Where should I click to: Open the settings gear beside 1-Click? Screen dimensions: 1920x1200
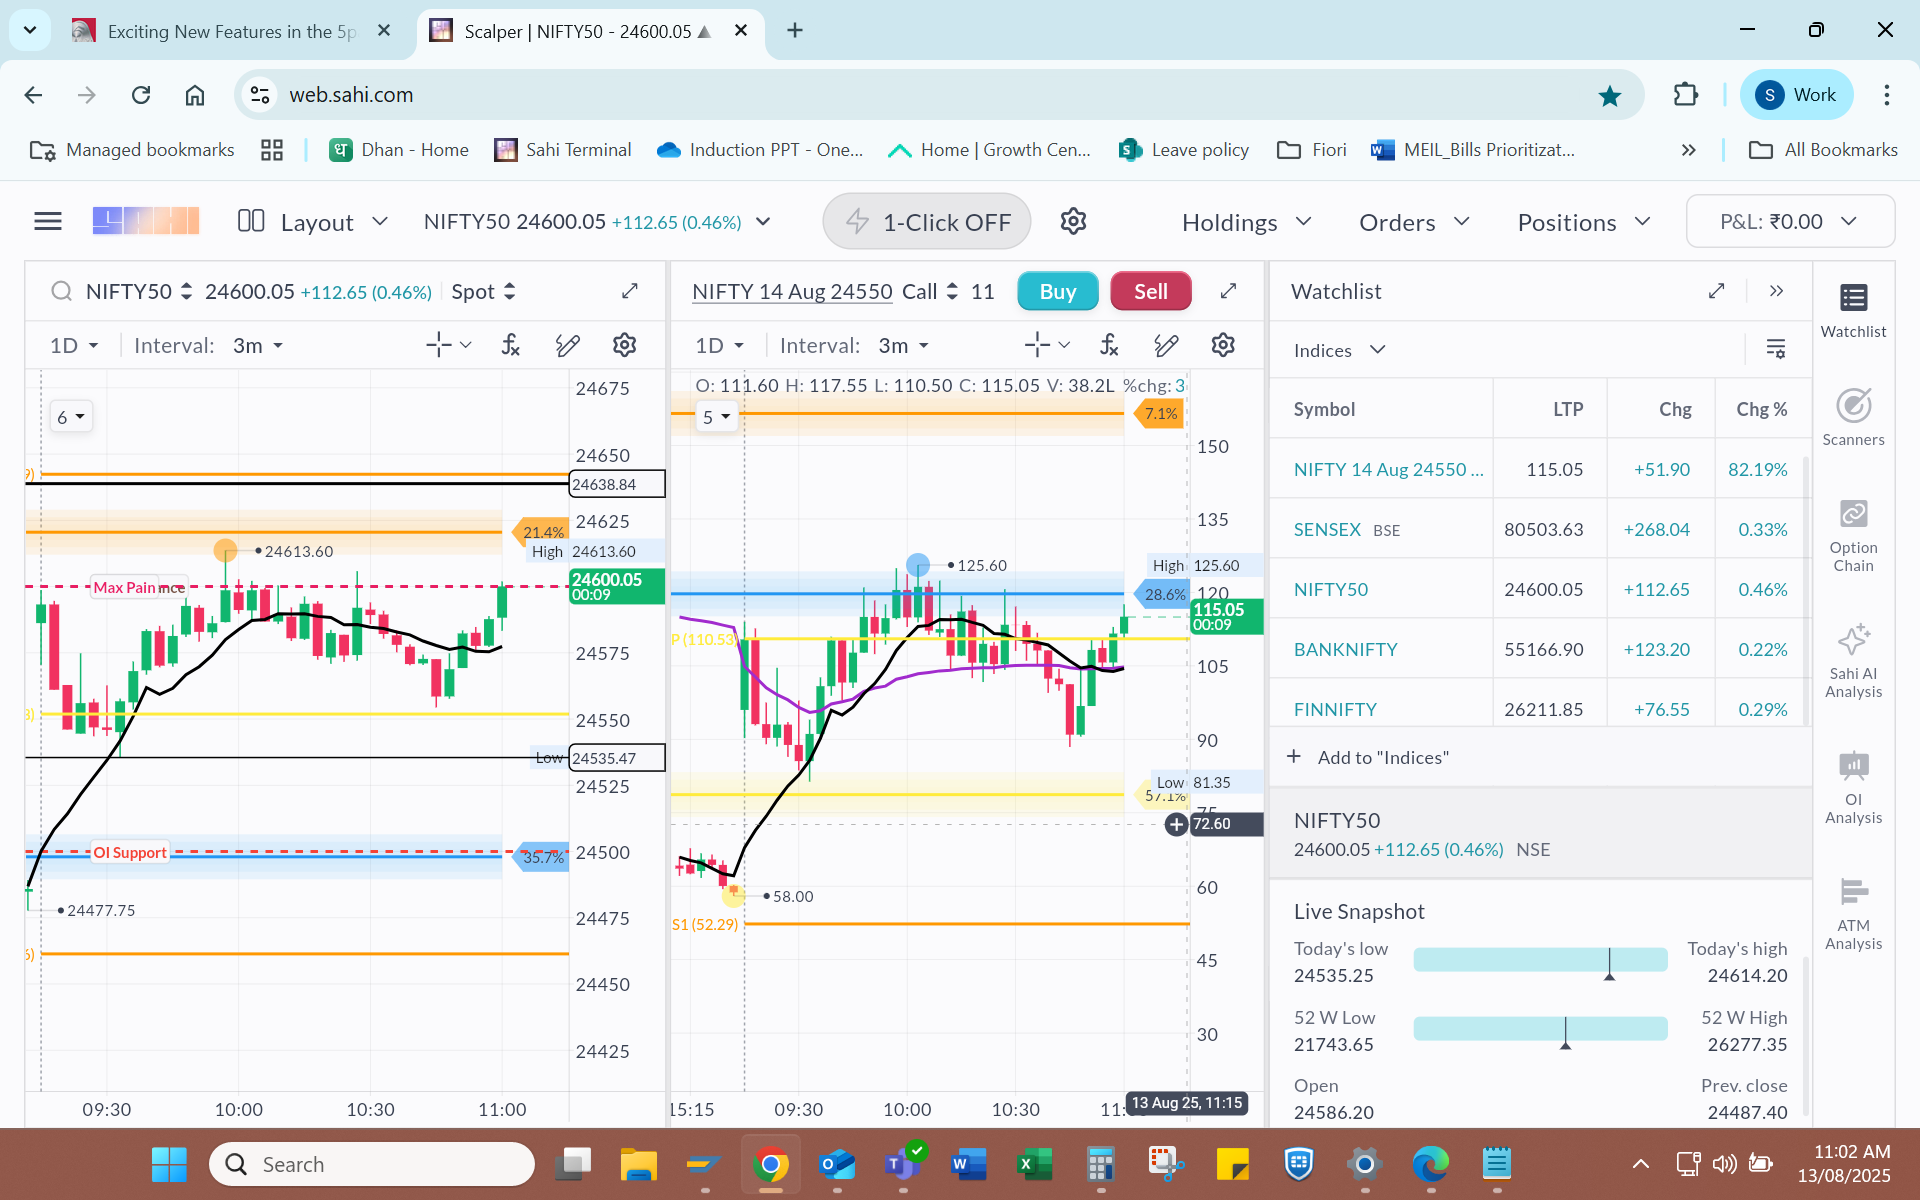(x=1073, y=221)
